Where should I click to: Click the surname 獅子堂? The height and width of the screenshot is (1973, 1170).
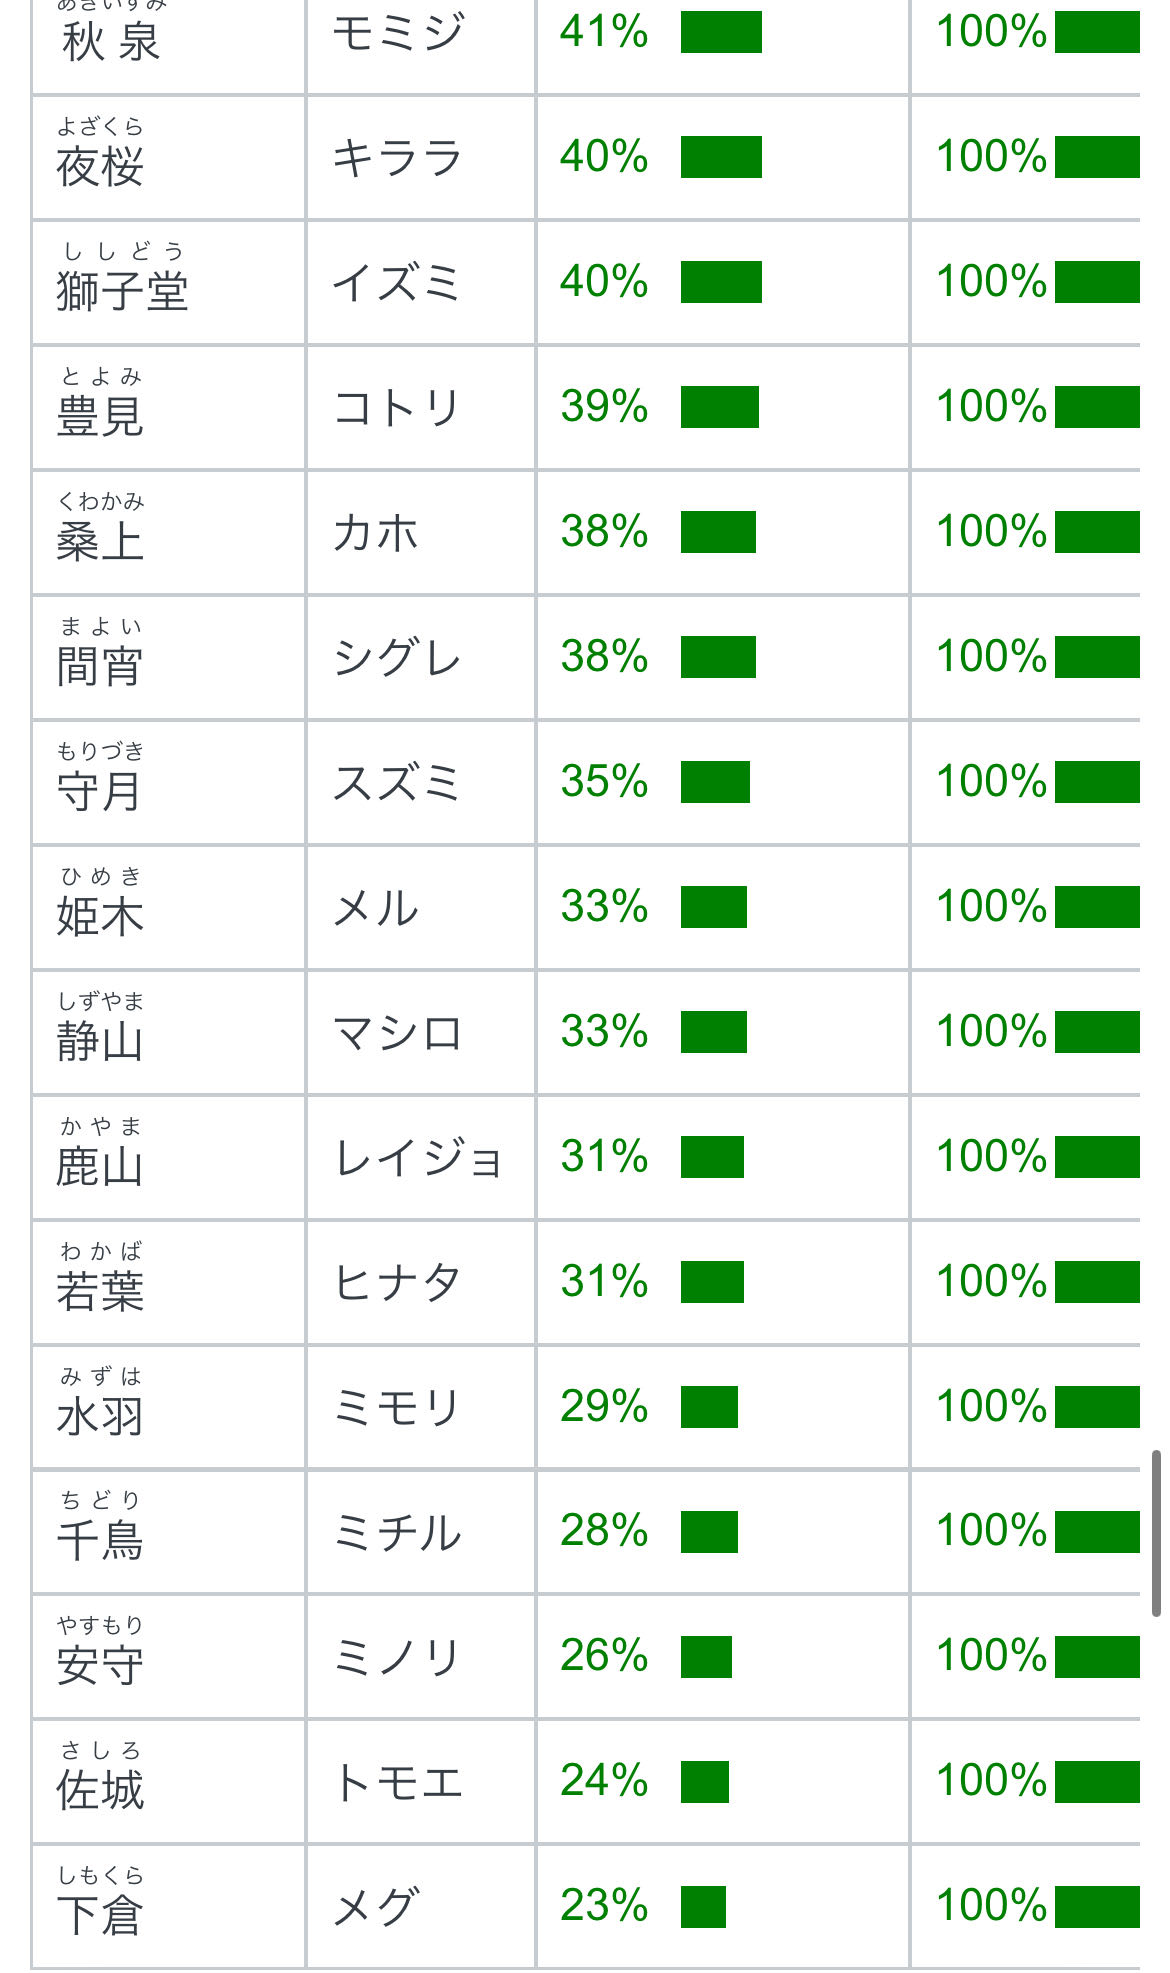point(122,291)
